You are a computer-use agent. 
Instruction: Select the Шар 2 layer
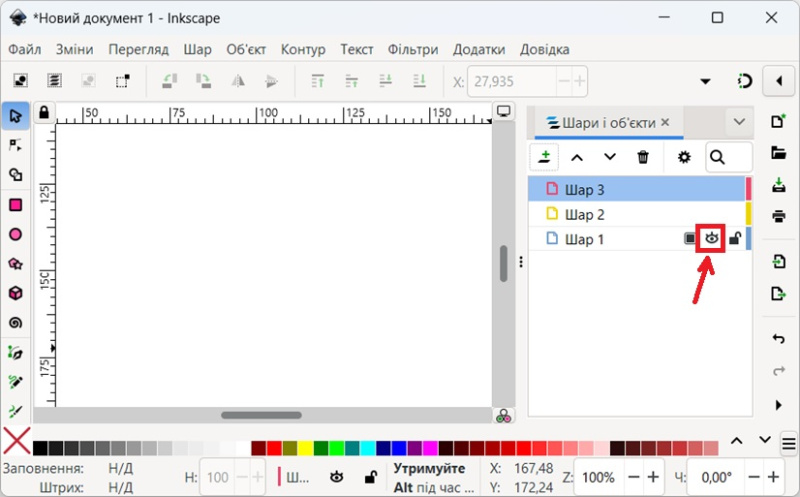[x=585, y=214]
